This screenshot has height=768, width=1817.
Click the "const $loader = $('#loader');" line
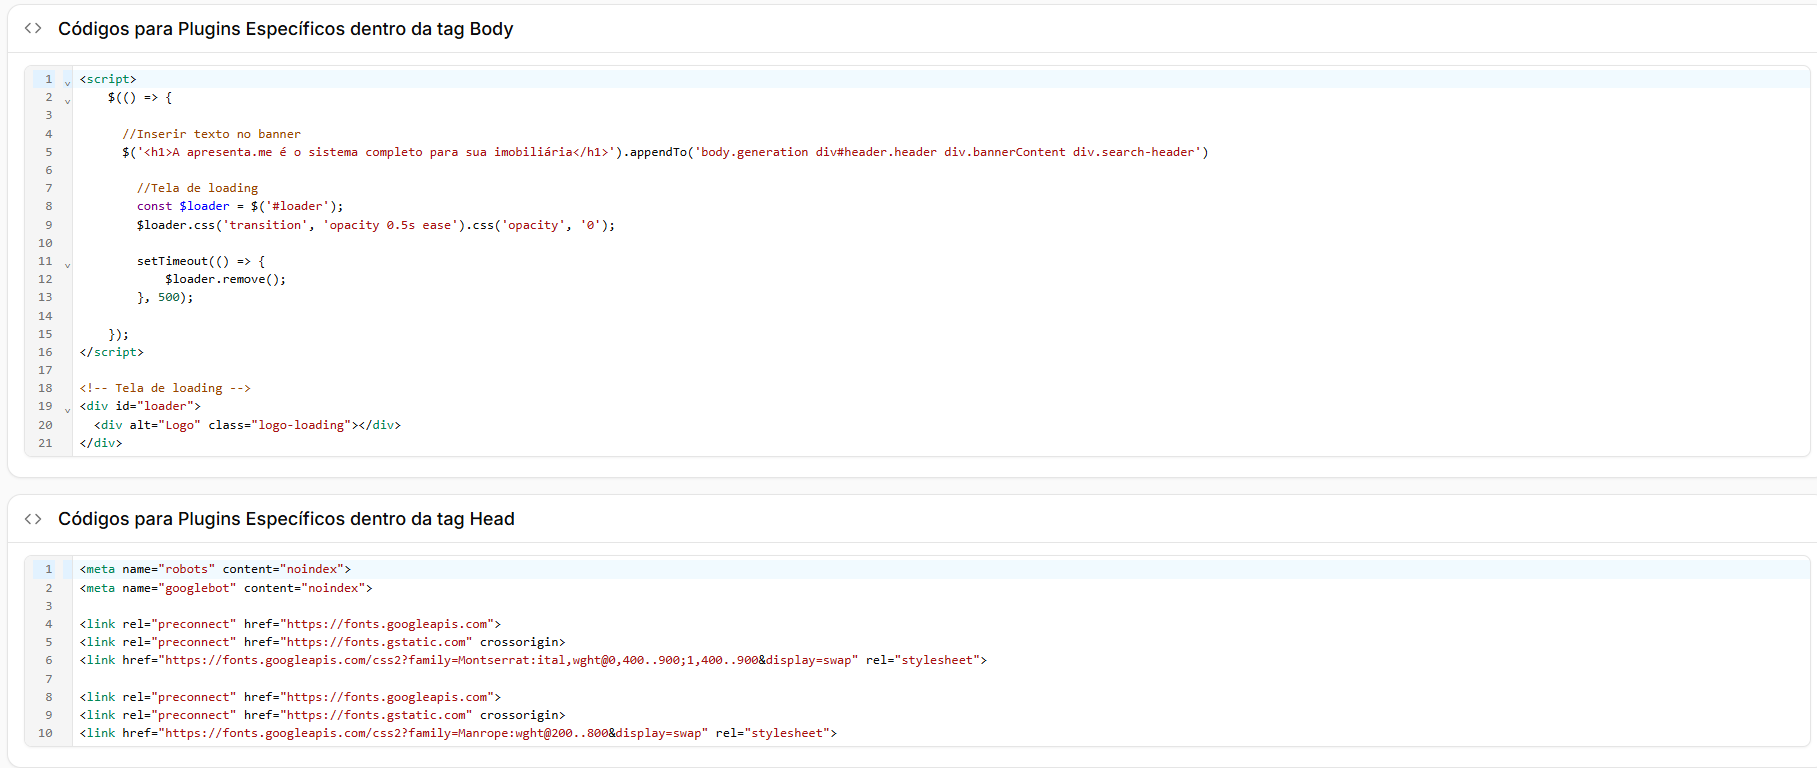point(240,206)
